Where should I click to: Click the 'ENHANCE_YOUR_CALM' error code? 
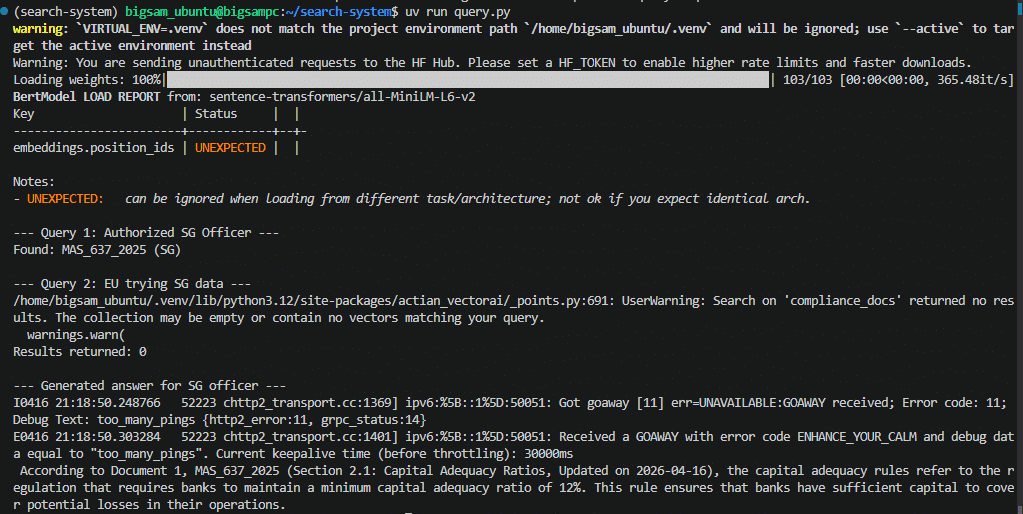(857, 436)
